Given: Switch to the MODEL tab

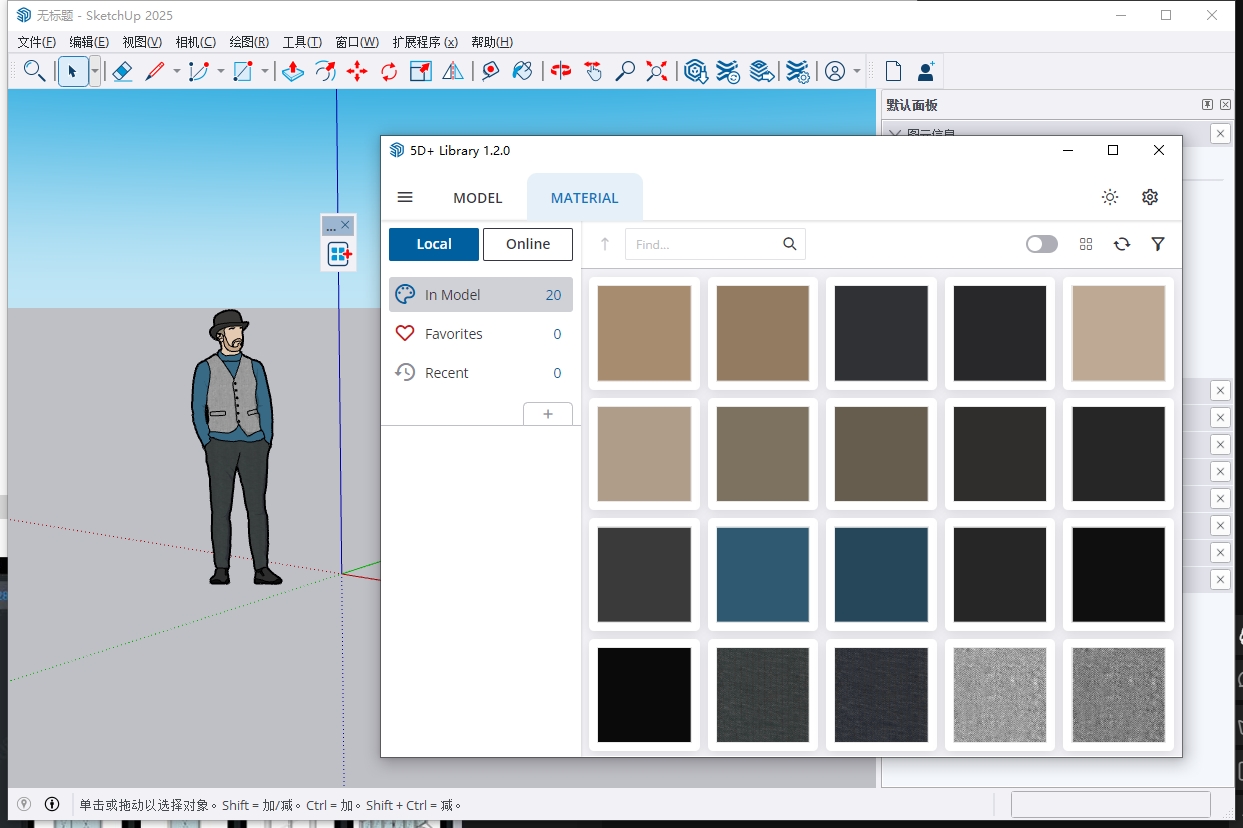Looking at the screenshot, I should point(477,197).
